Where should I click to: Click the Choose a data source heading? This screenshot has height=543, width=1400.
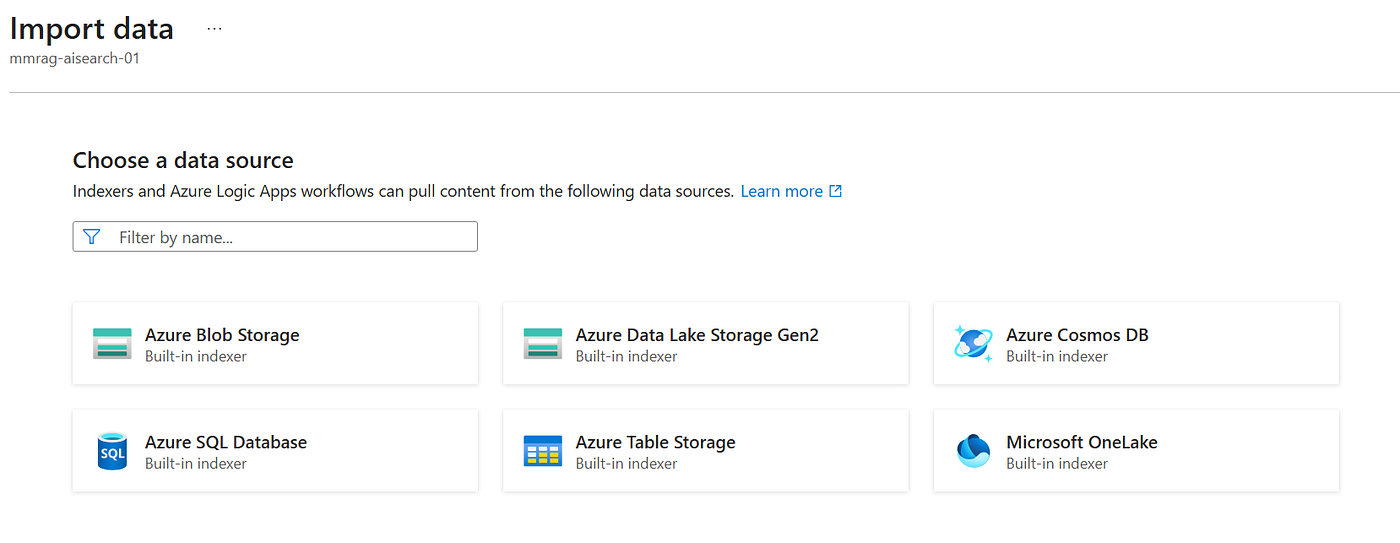coord(183,160)
